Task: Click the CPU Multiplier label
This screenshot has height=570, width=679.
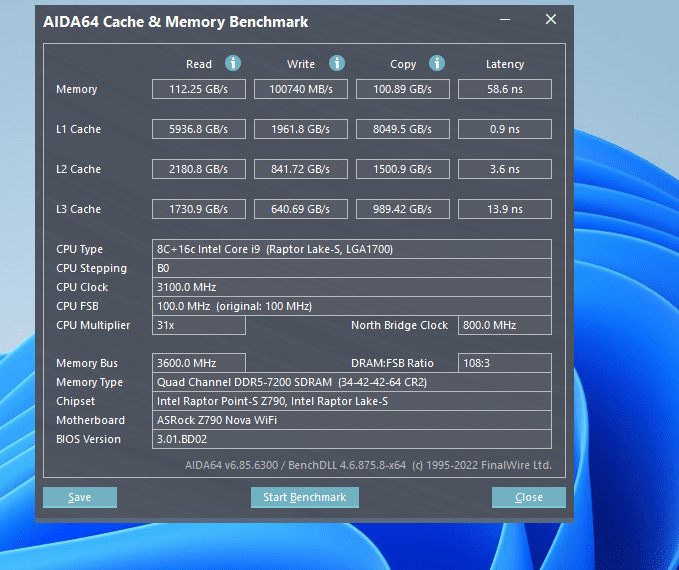Action: (93, 325)
